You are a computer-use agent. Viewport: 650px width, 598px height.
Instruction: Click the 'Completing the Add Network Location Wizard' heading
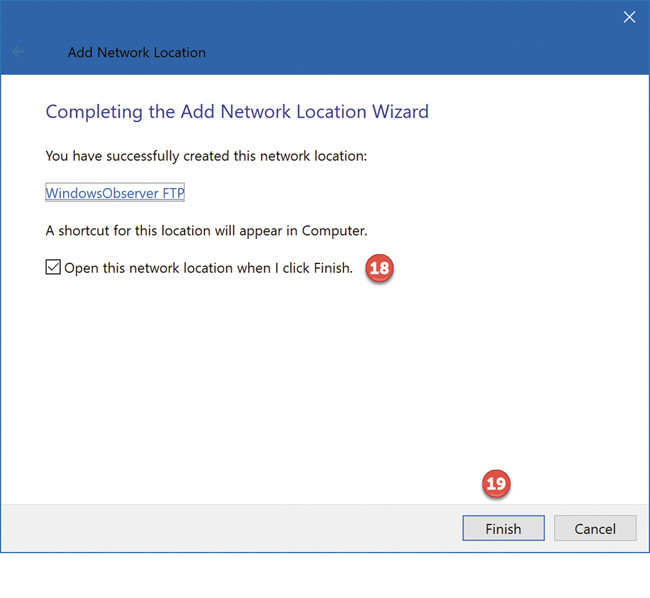coord(237,111)
